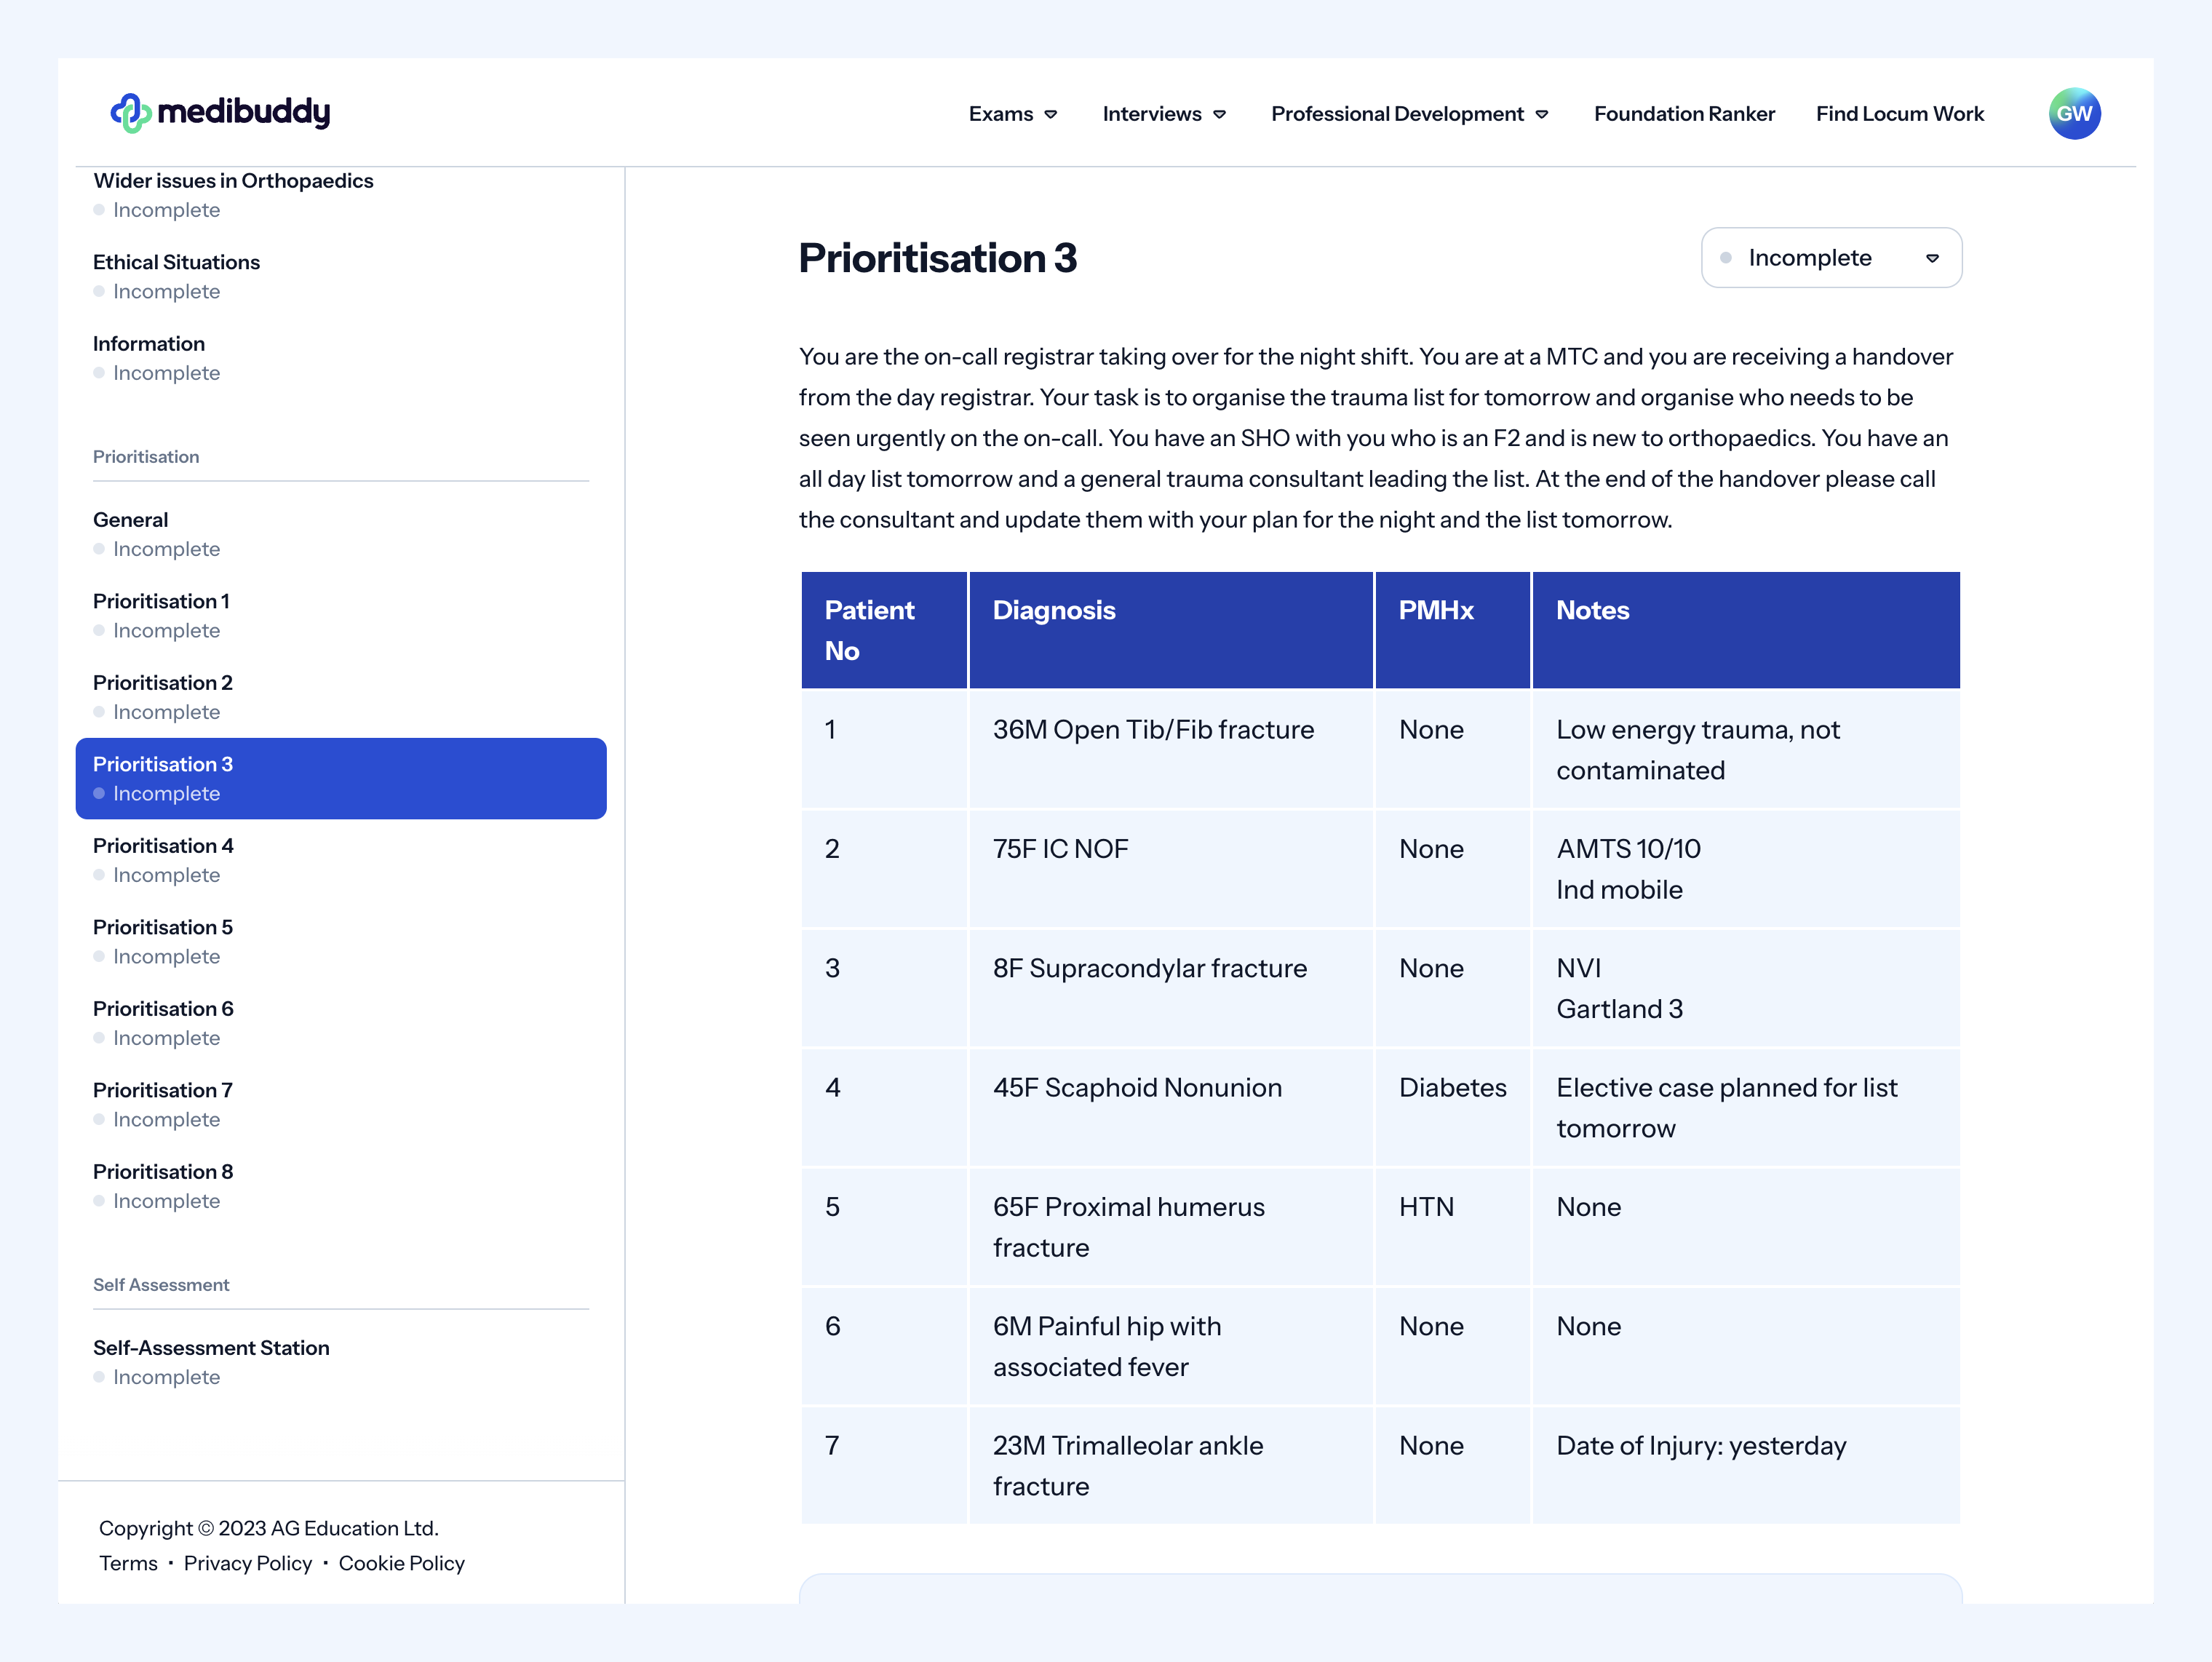The height and width of the screenshot is (1662, 2212).
Task: Click the HTN PMHx cell
Action: pos(1452,1226)
